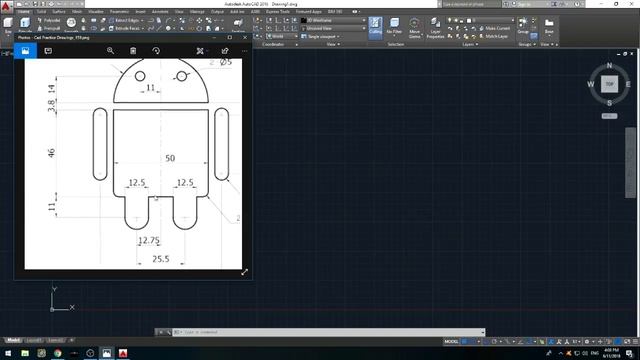Image resolution: width=640 pixels, height=360 pixels.
Task: Open the Windows Start menu
Action: pos(8,353)
